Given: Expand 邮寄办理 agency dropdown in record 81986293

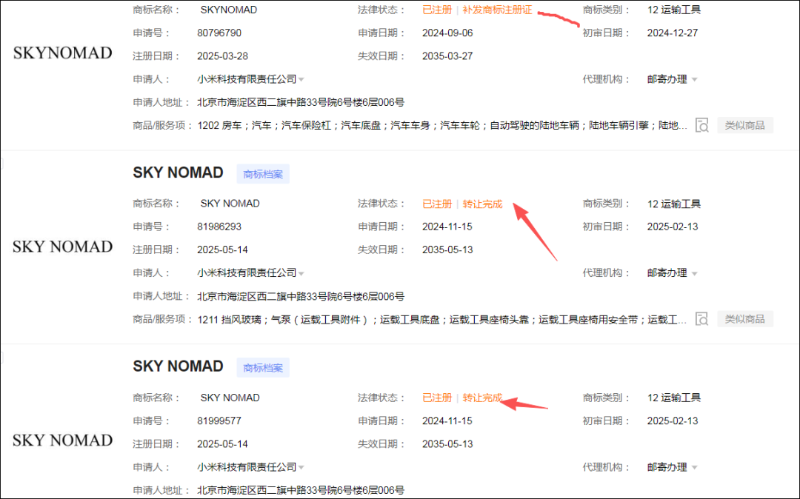Looking at the screenshot, I should click(694, 273).
